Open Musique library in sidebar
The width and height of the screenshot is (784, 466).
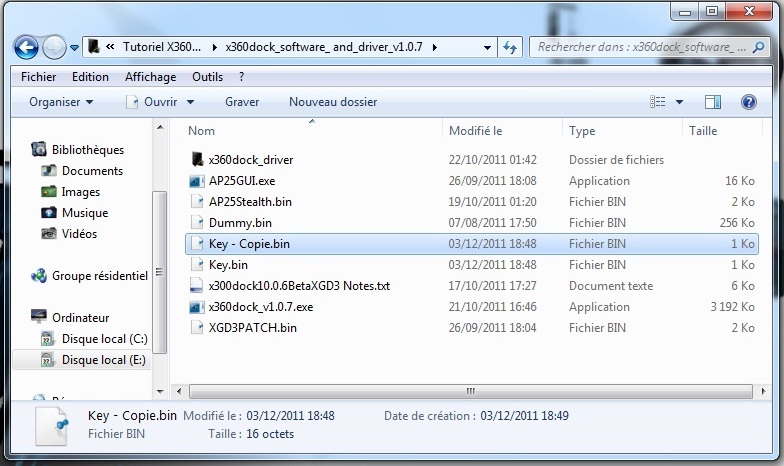pos(85,213)
